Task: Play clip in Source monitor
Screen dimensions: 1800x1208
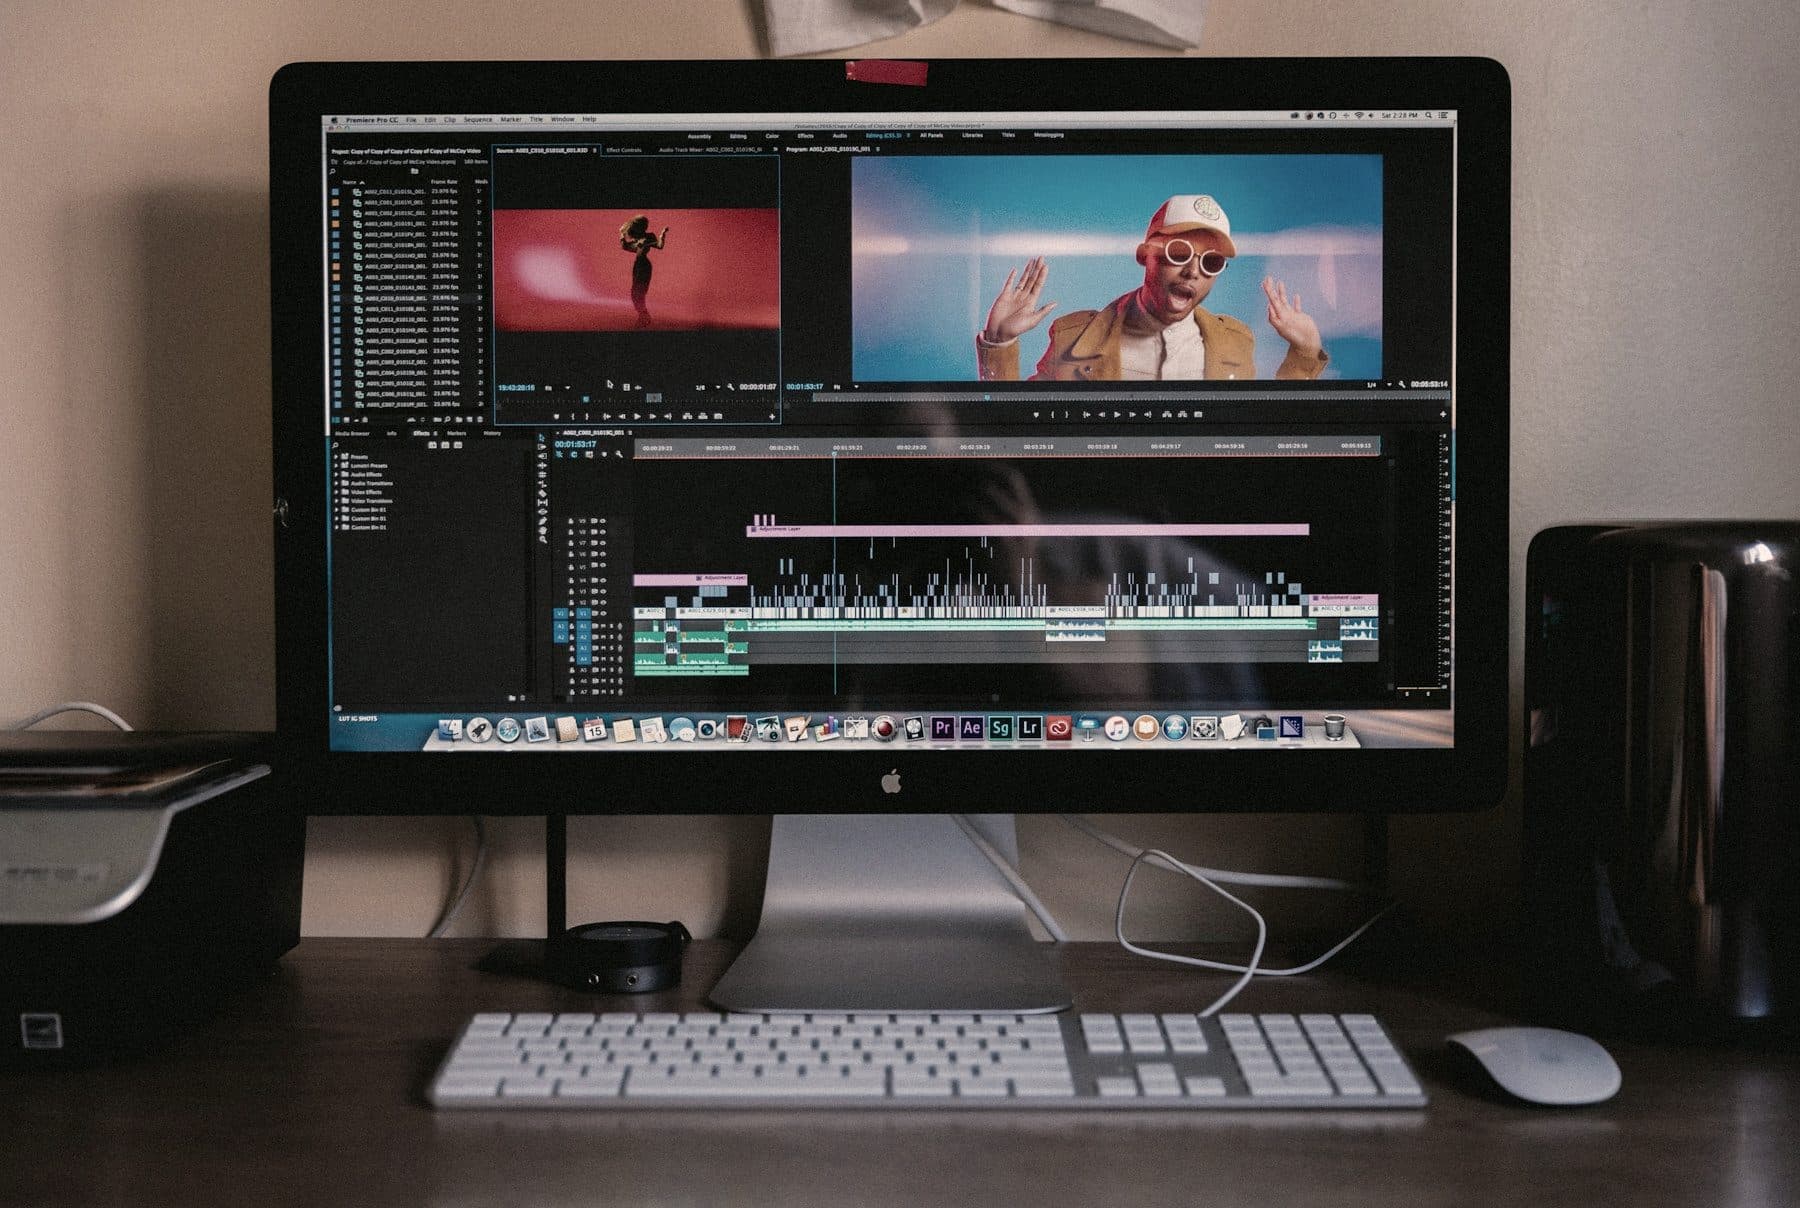Action: (x=637, y=416)
